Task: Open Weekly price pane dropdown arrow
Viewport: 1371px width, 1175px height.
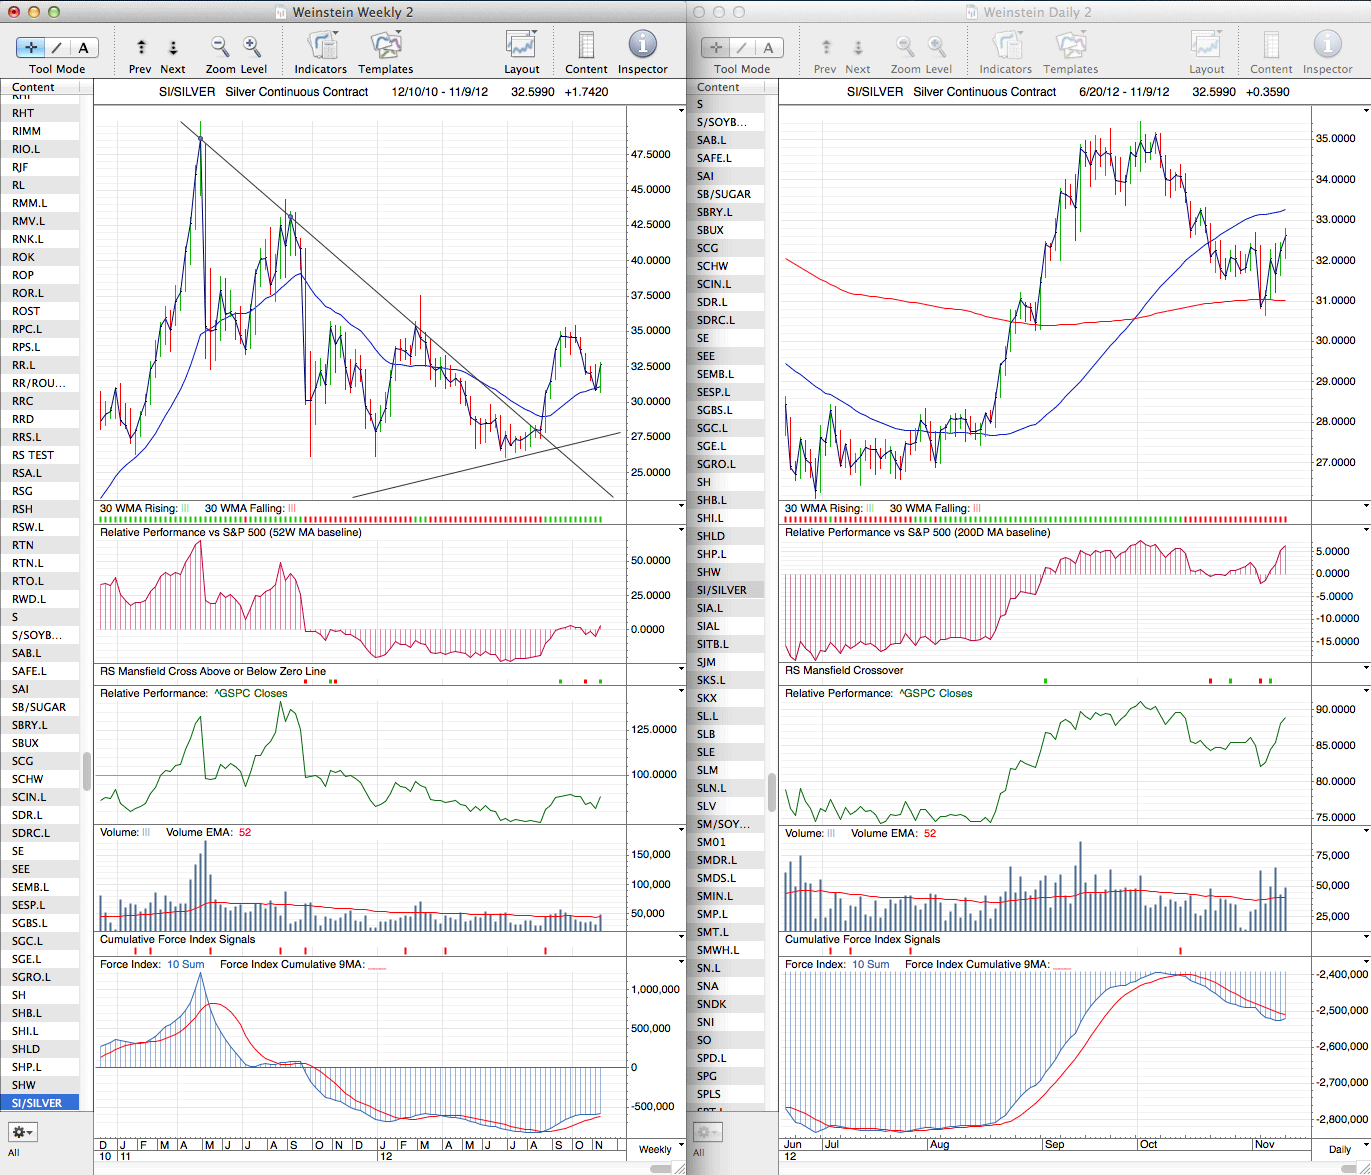Action: pos(681,109)
